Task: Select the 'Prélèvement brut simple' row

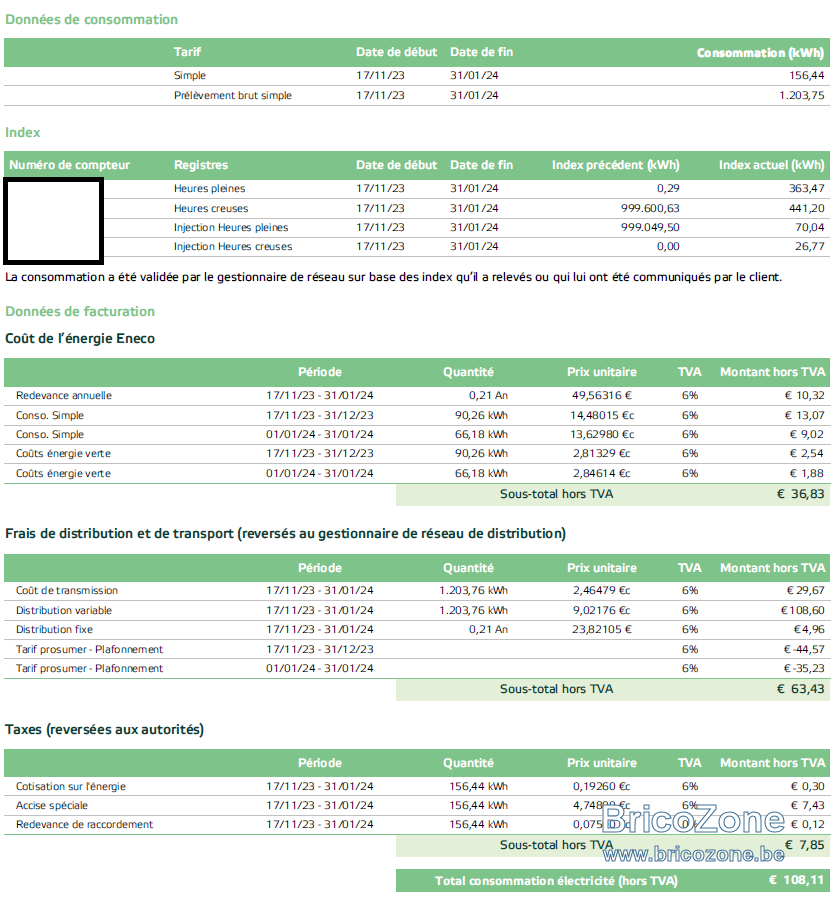Action: pos(417,96)
